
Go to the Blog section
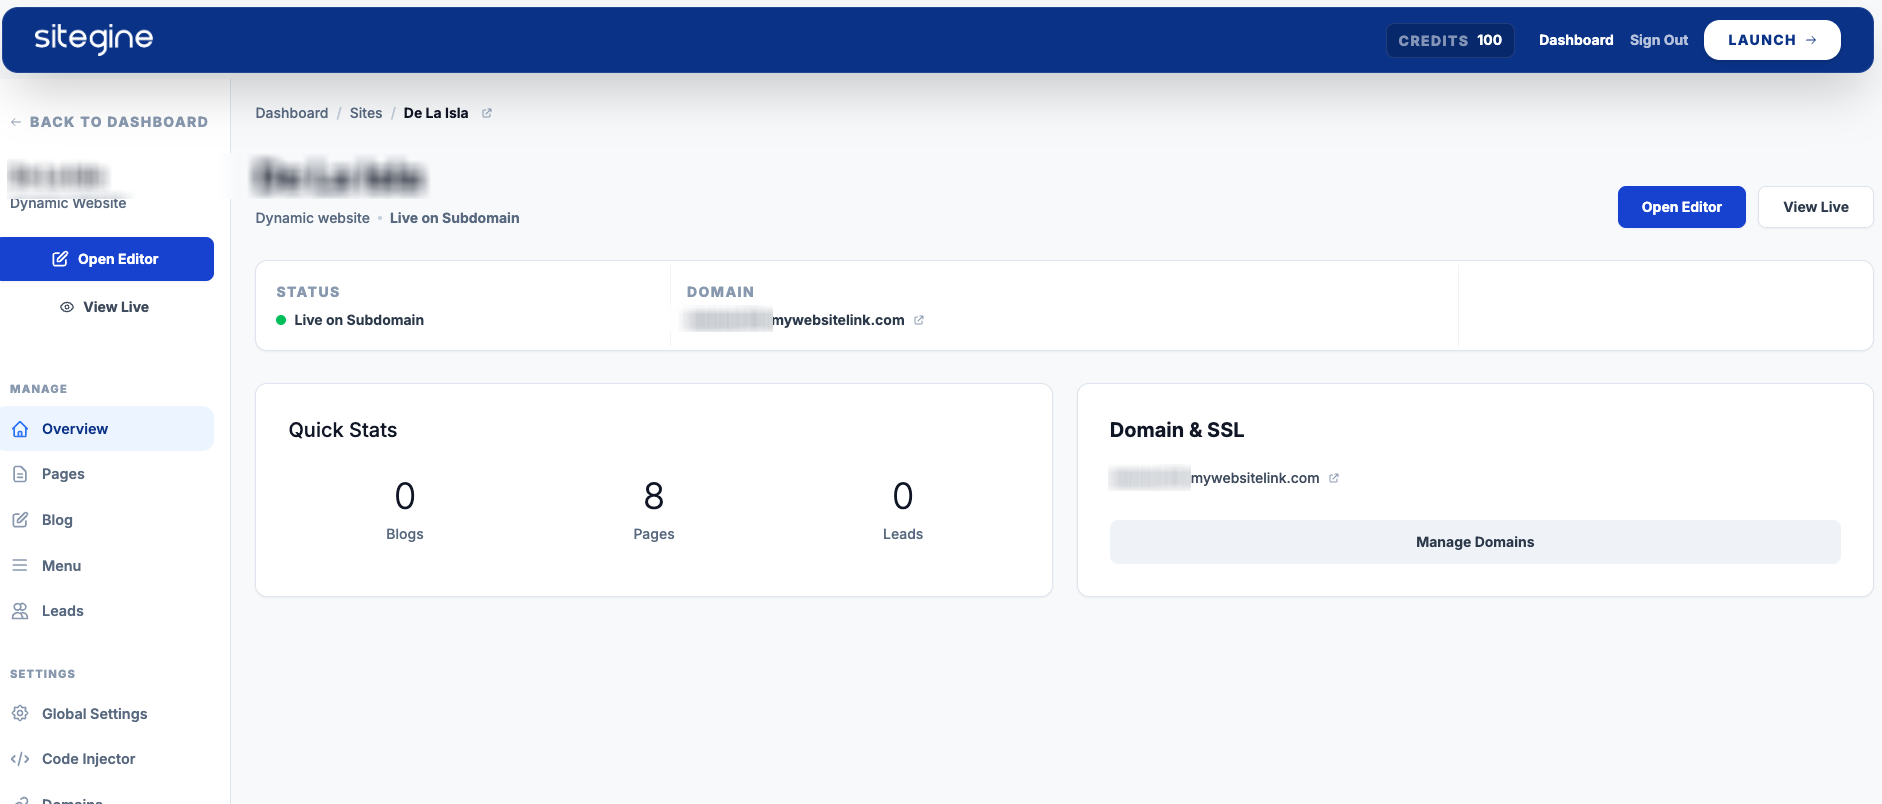coord(107,520)
